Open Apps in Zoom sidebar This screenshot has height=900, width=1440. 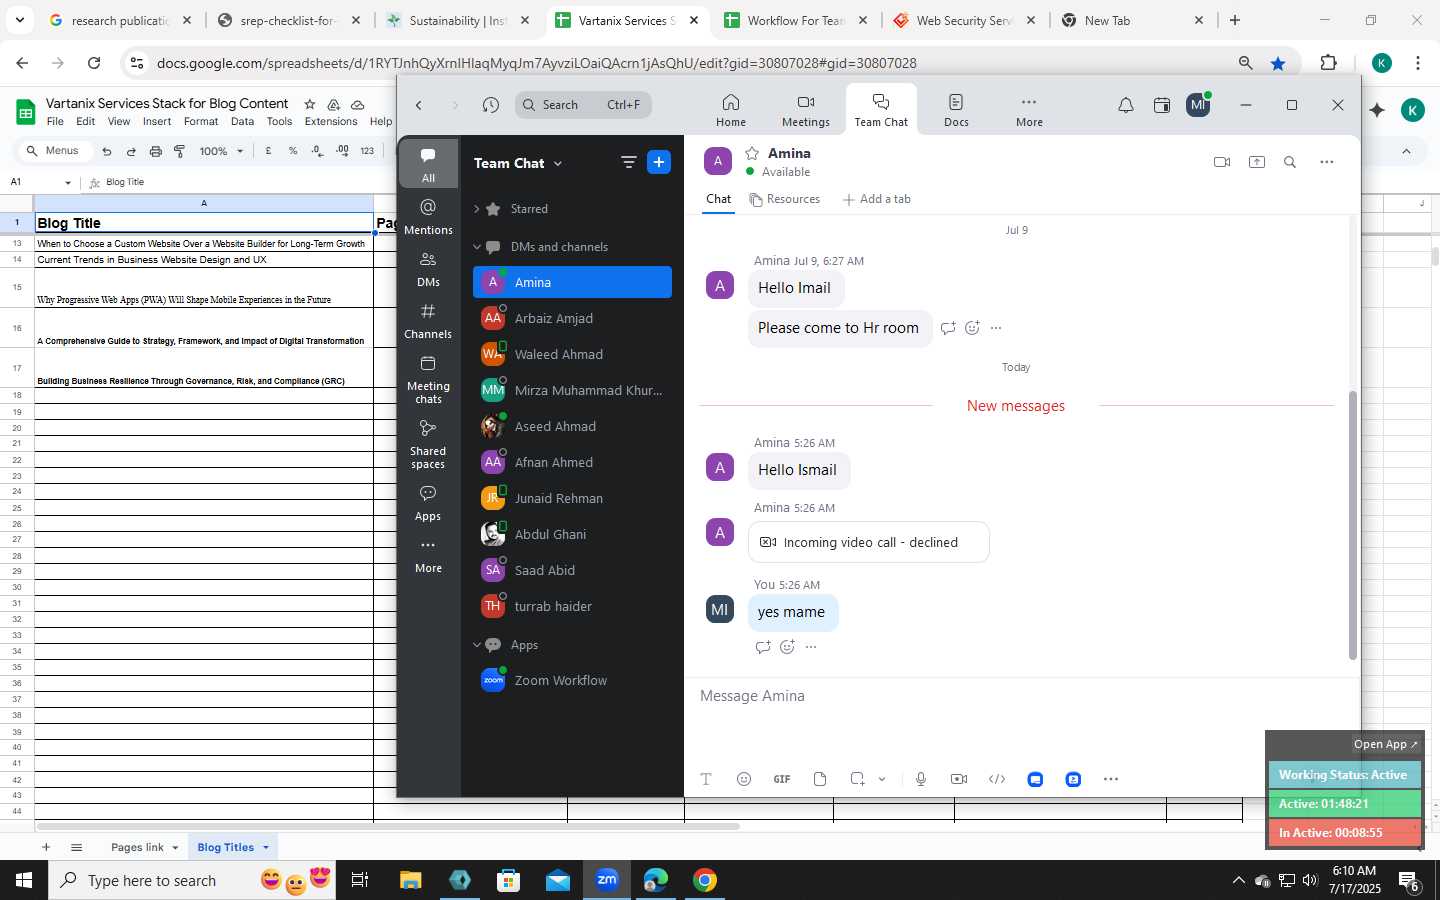tap(428, 503)
